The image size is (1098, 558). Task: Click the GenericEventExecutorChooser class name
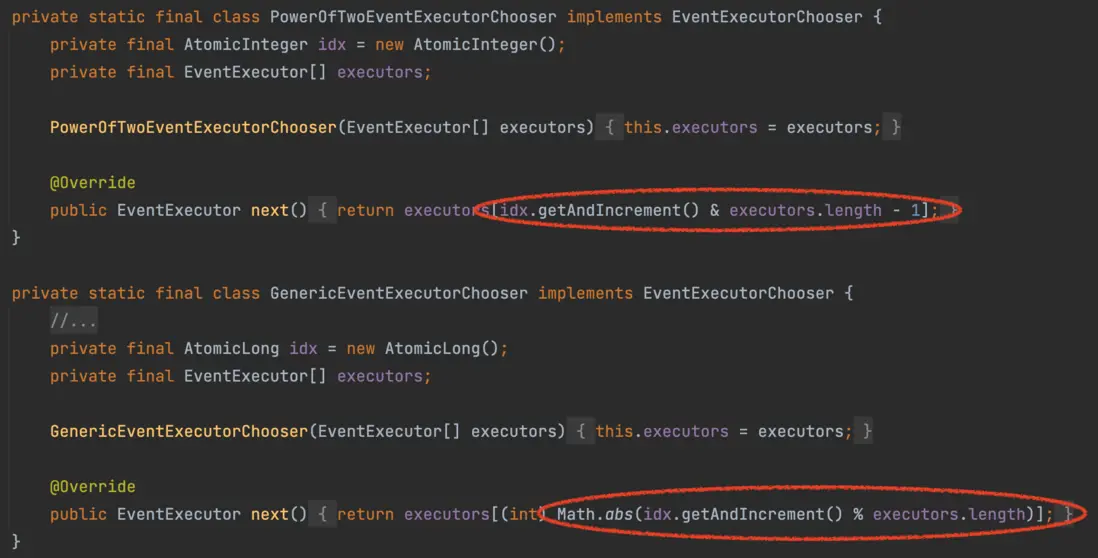click(399, 293)
